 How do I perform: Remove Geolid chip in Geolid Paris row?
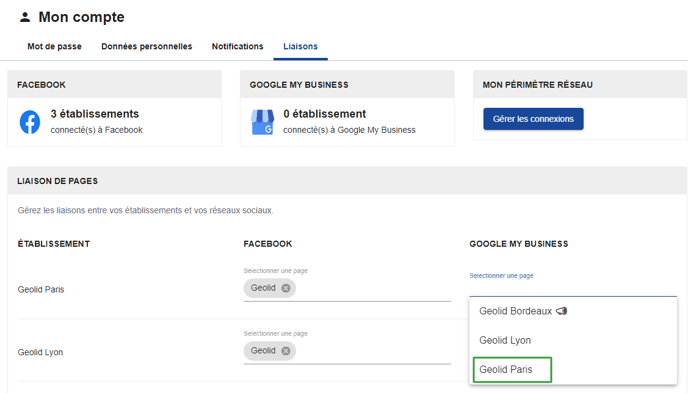click(x=286, y=288)
